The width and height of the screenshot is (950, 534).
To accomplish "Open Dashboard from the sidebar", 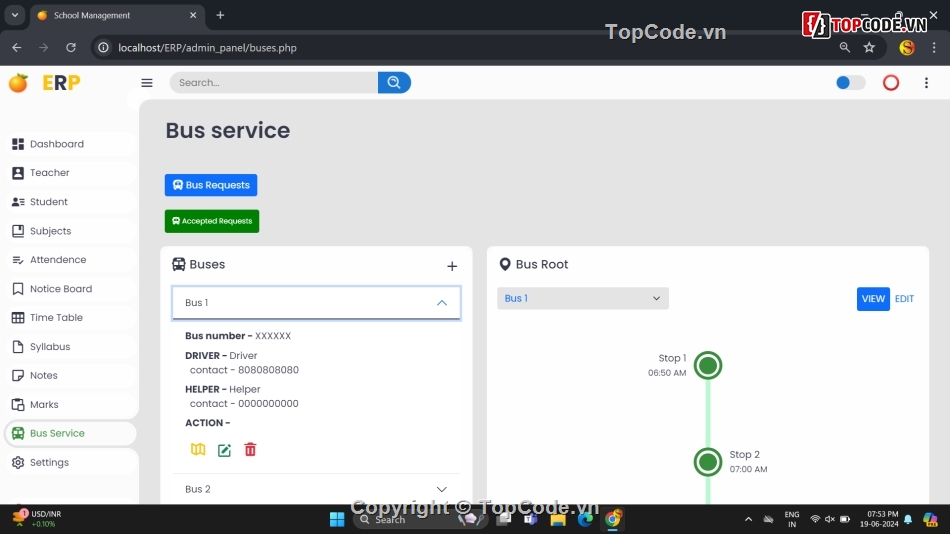I will (x=57, y=144).
